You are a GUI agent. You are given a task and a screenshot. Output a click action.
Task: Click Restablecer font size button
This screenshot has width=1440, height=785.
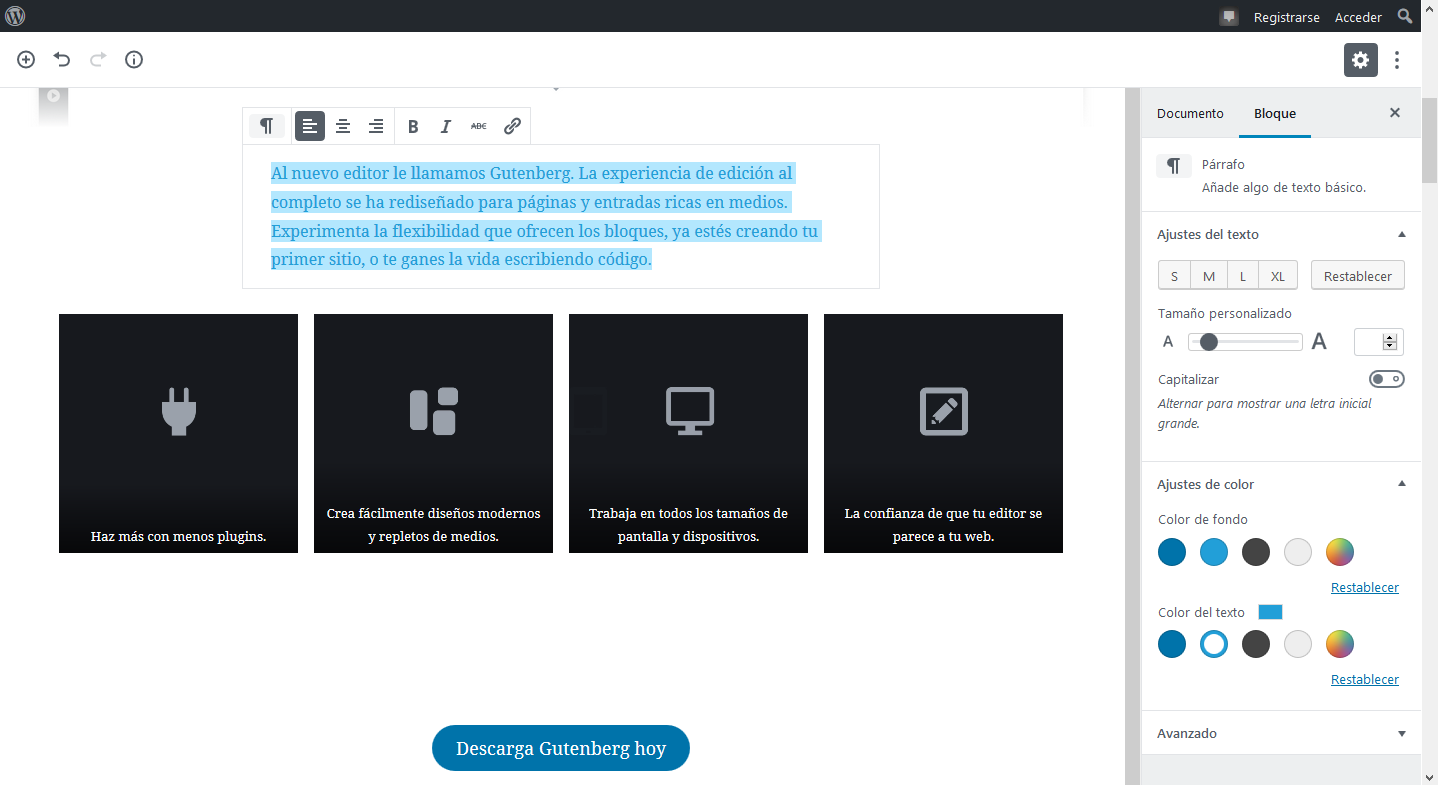(x=1358, y=276)
